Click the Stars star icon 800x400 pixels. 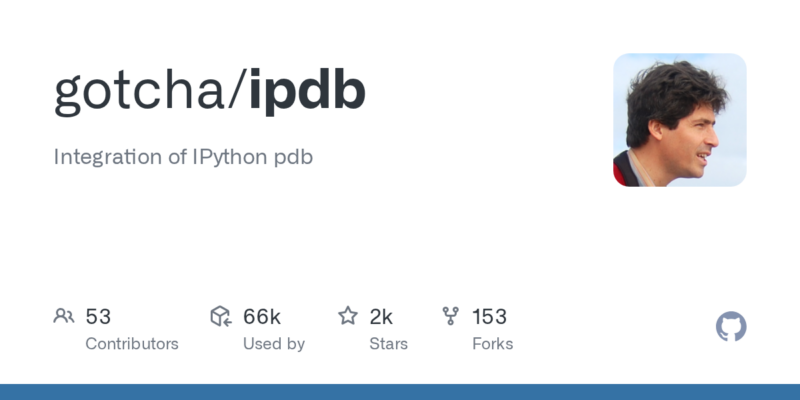pos(348,317)
